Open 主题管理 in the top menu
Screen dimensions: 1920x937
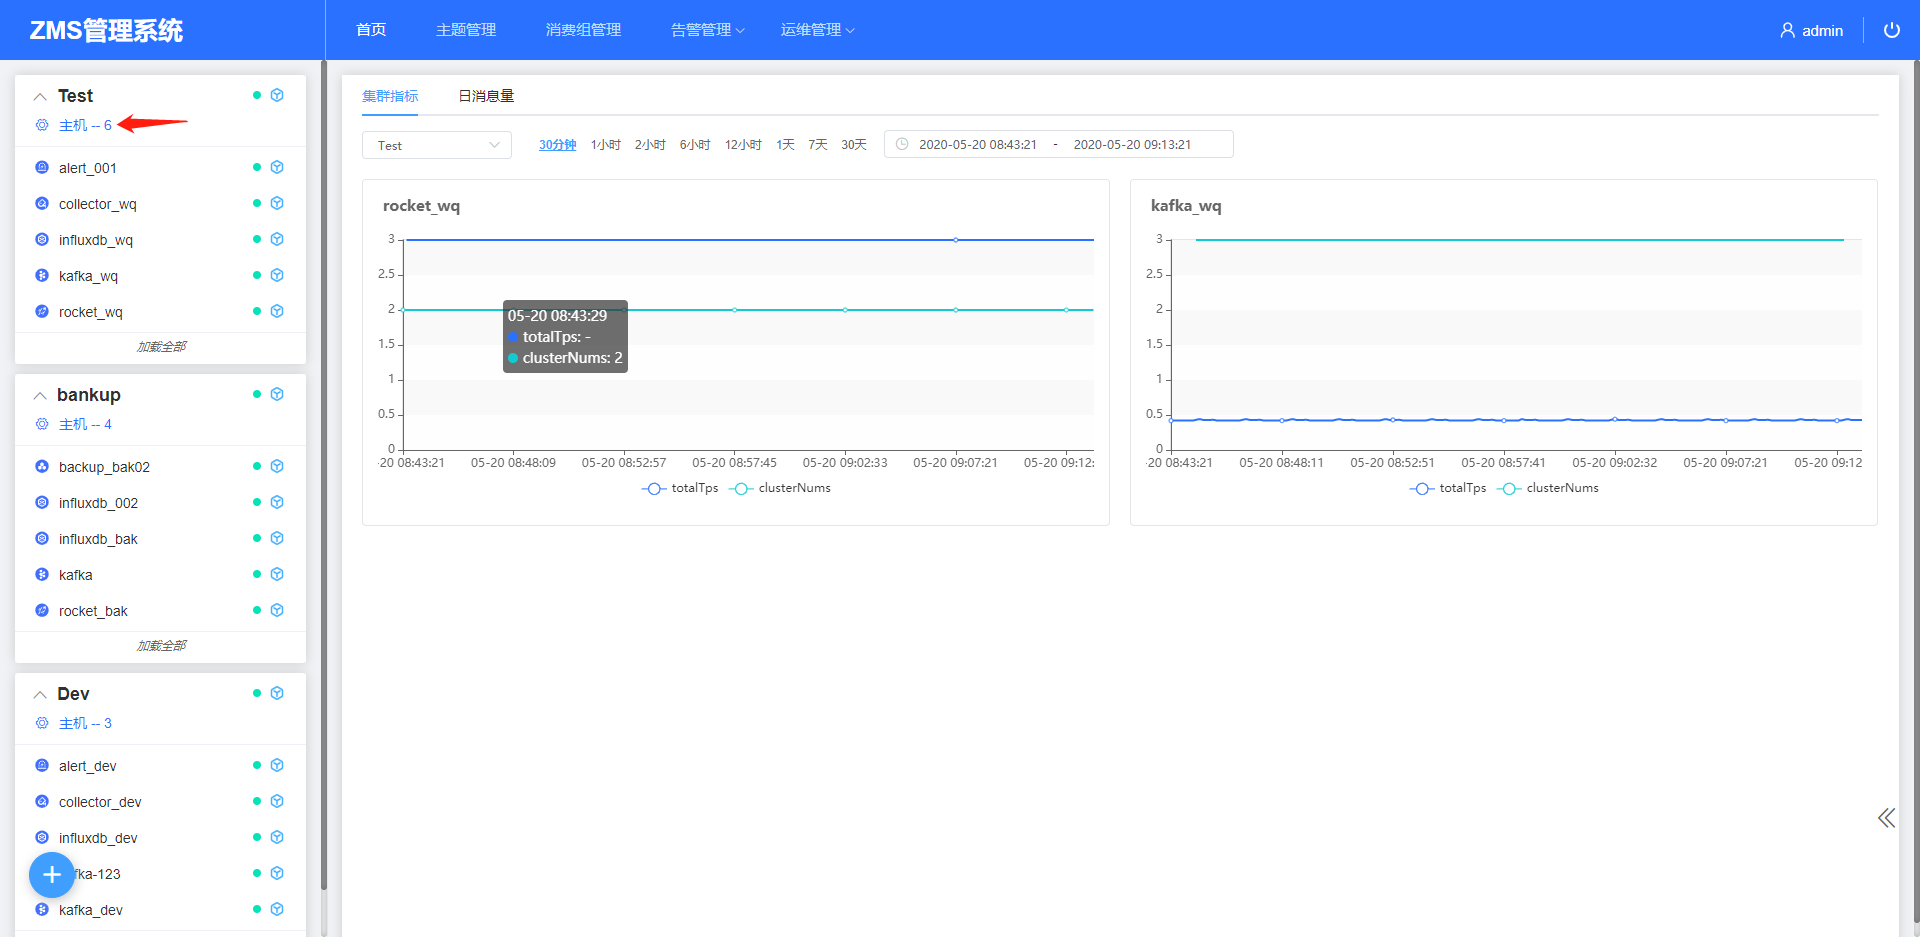[466, 30]
